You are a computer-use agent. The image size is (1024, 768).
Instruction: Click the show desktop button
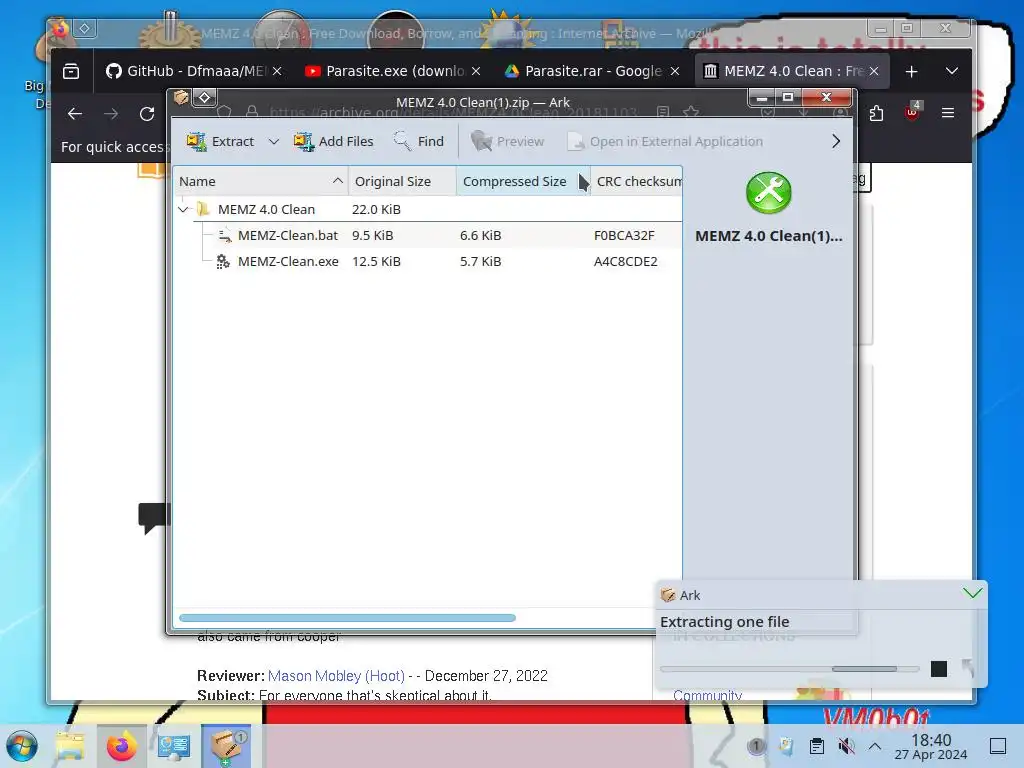coord(998,746)
